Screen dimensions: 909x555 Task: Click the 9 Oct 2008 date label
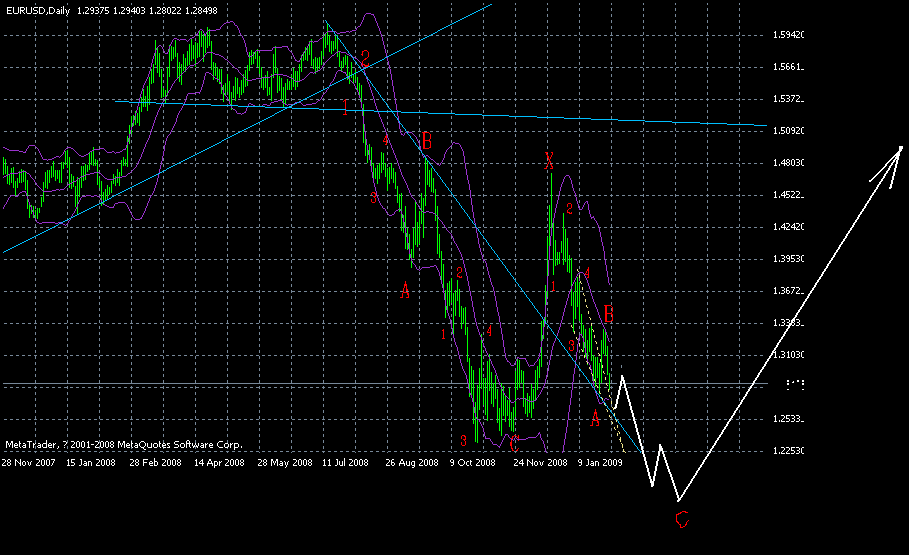coord(472,463)
